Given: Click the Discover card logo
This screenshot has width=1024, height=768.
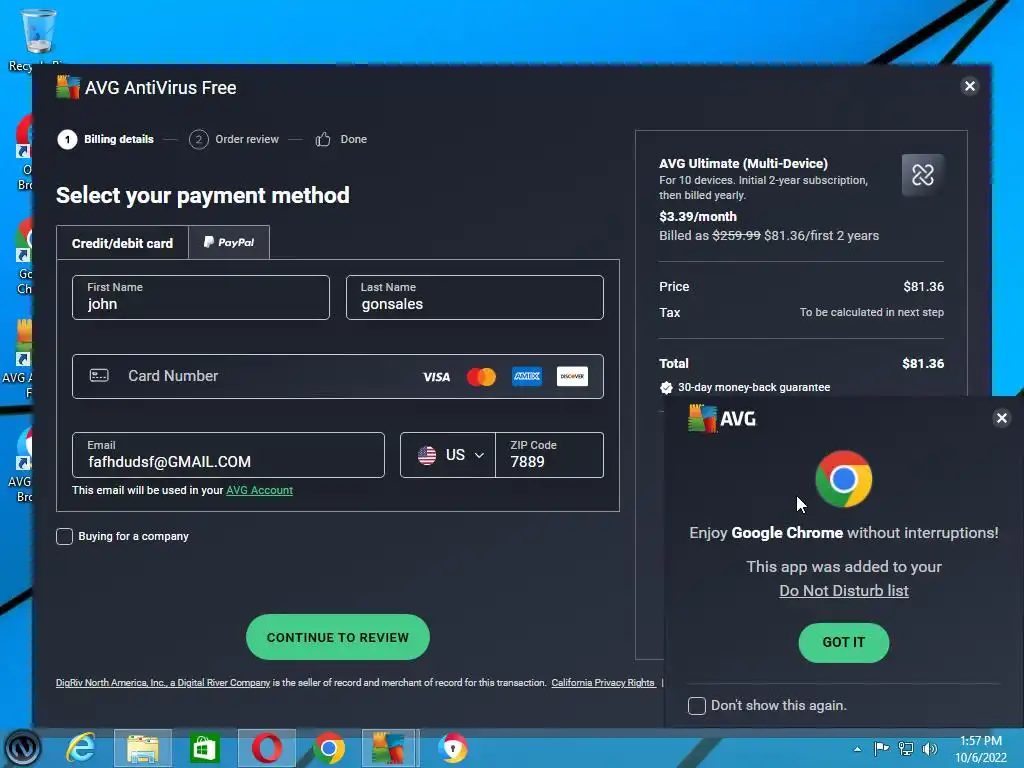Looking at the screenshot, I should 572,376.
